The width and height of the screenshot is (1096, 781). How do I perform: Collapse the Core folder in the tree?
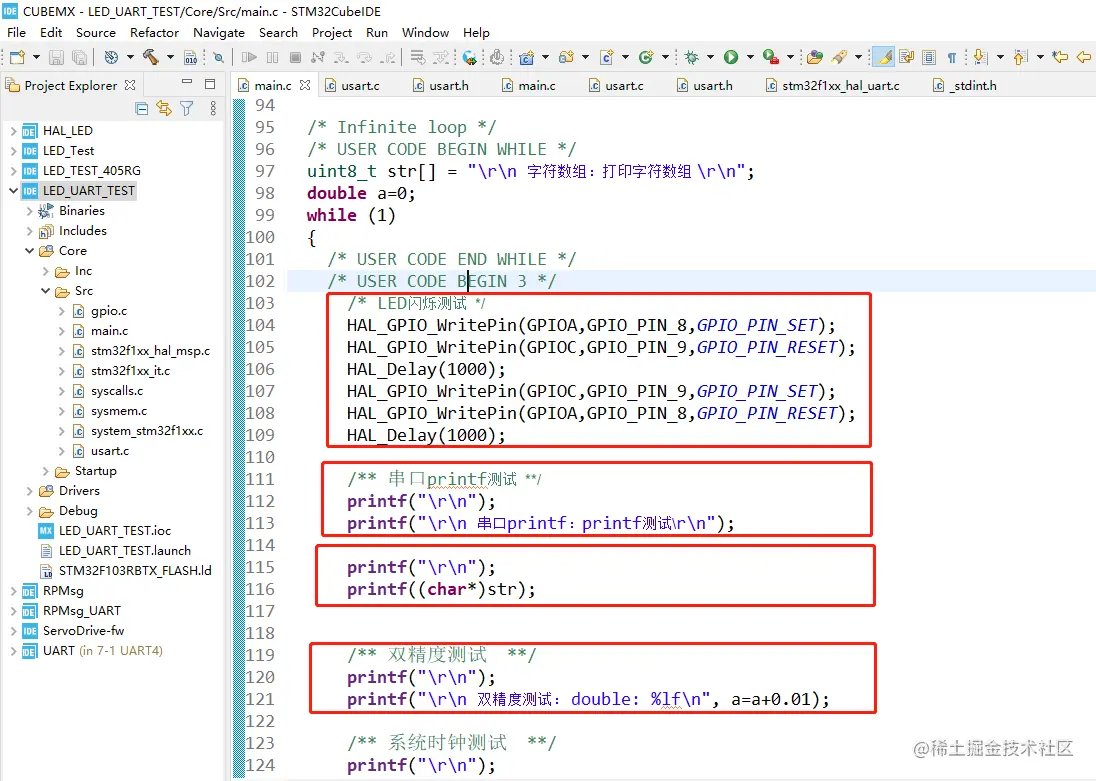[29, 250]
